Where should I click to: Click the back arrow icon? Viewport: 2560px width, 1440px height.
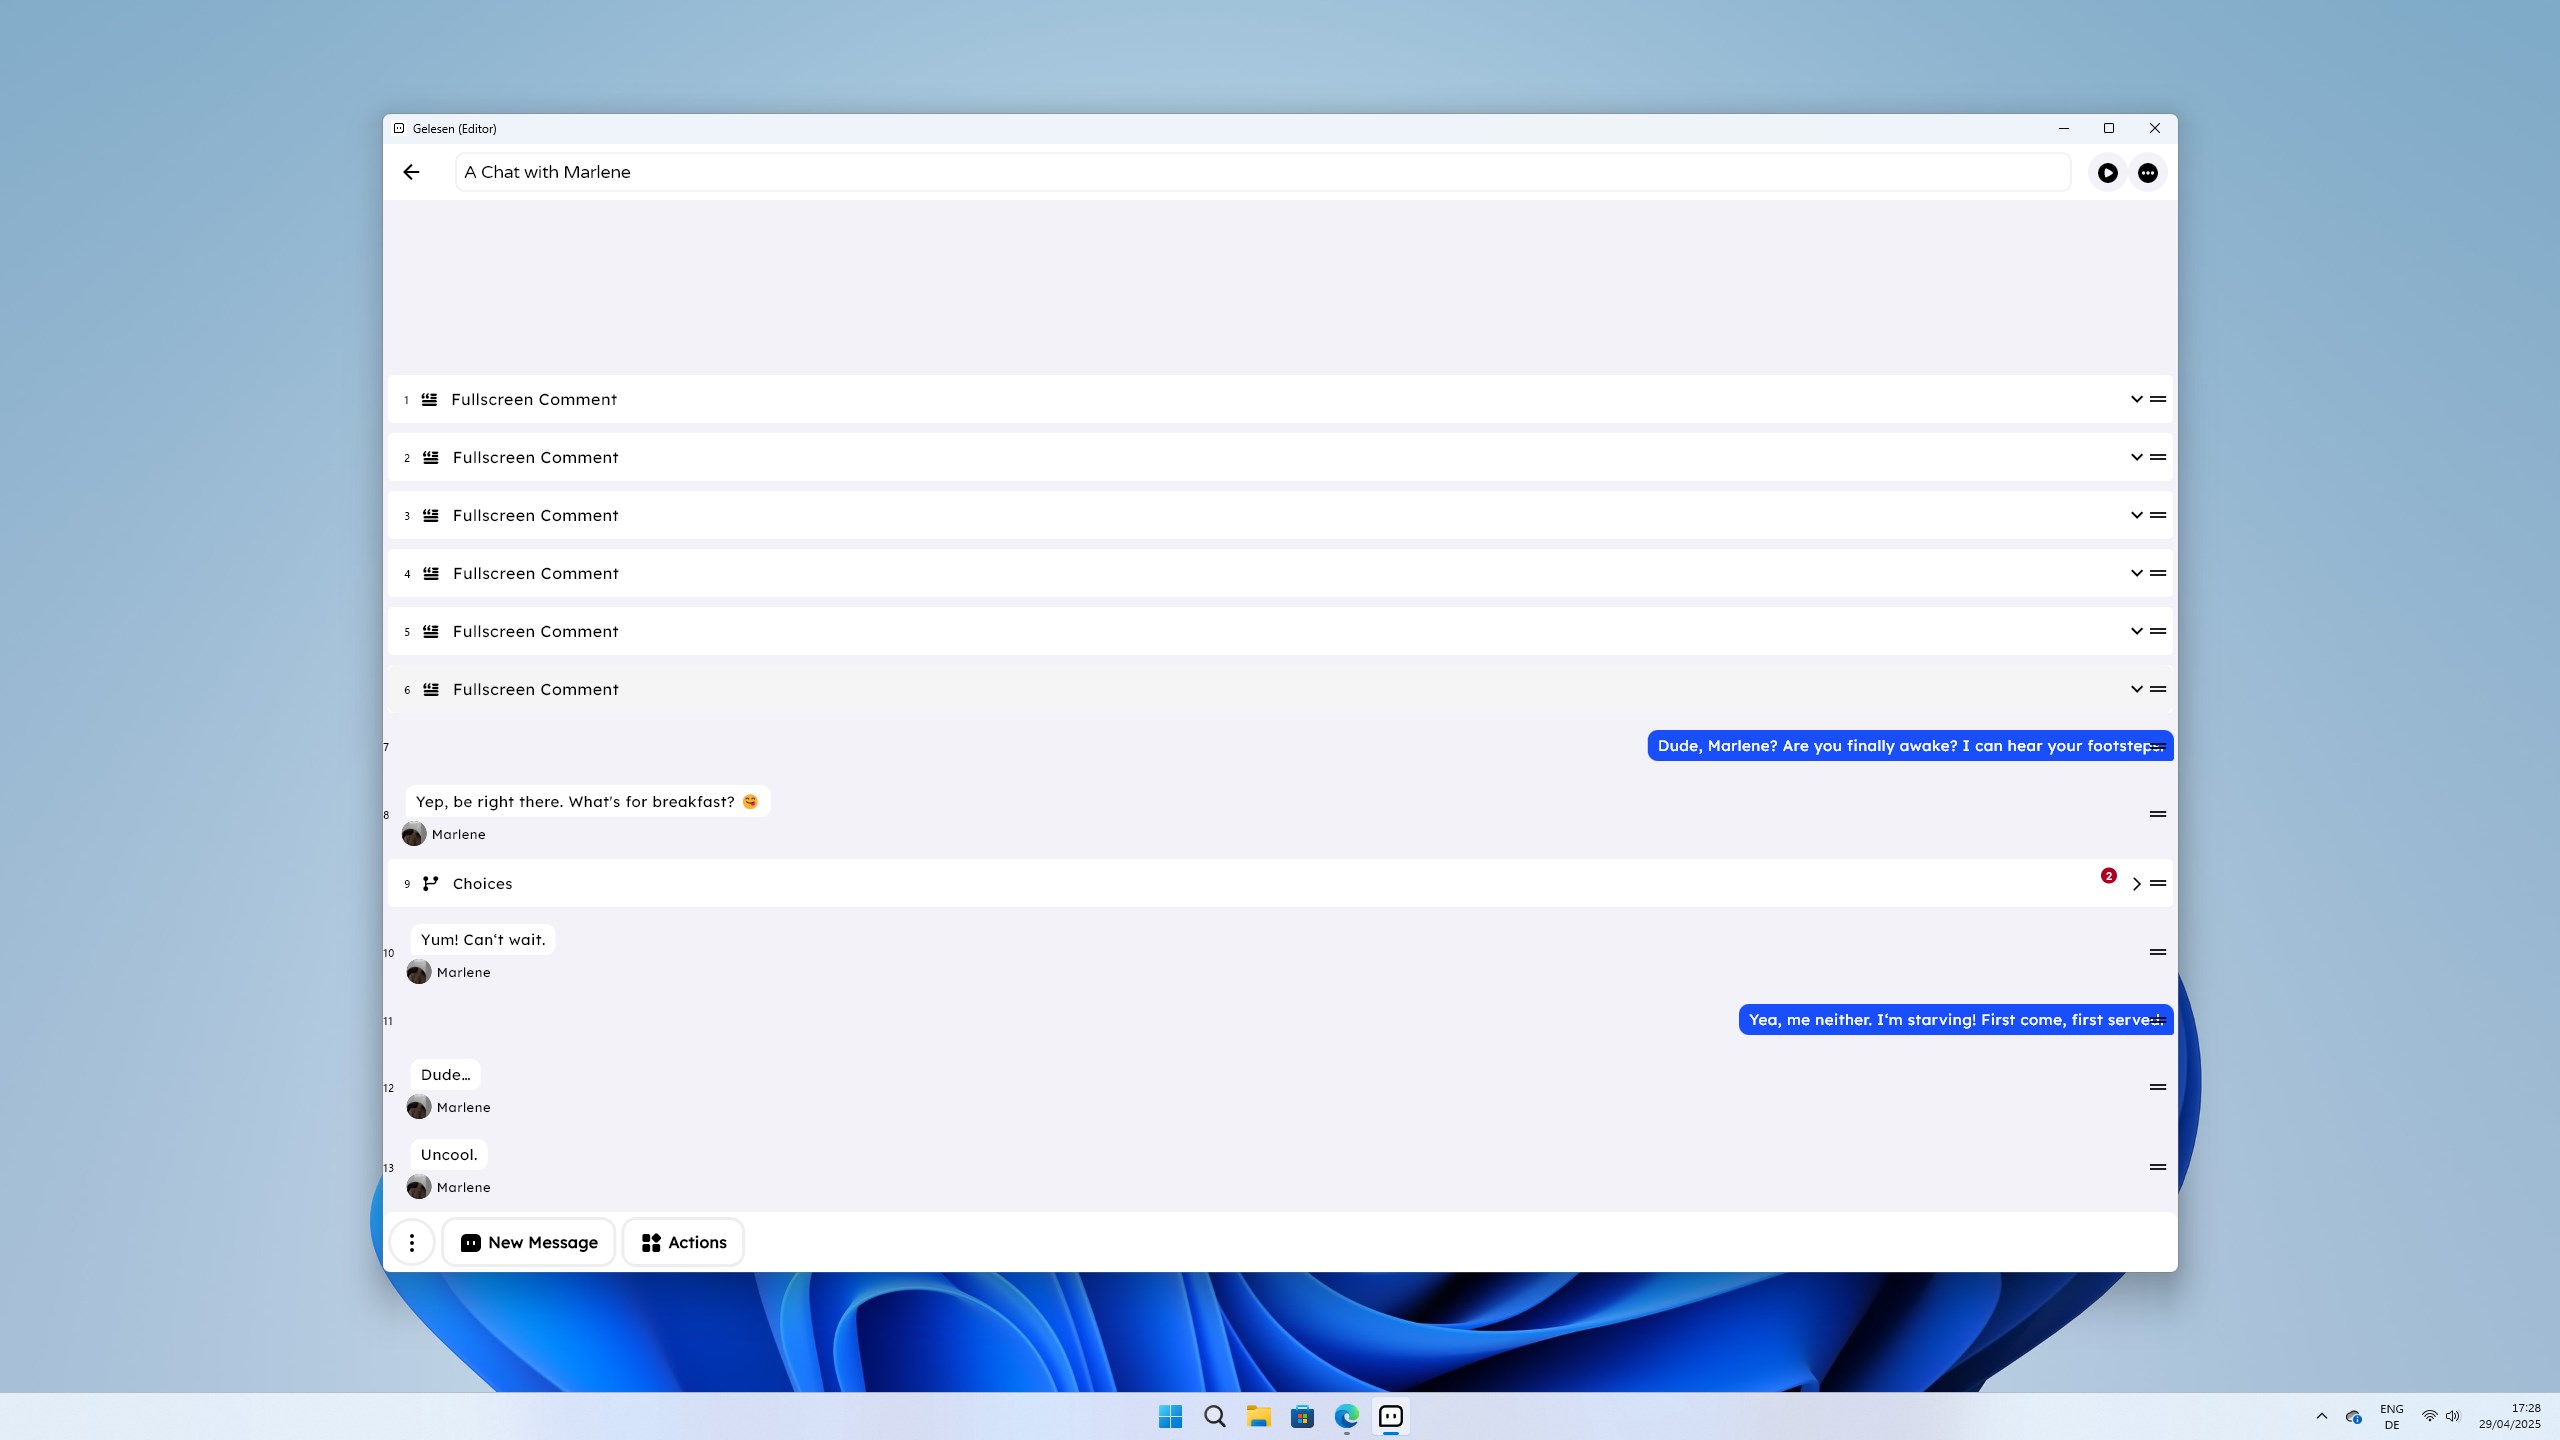point(411,172)
